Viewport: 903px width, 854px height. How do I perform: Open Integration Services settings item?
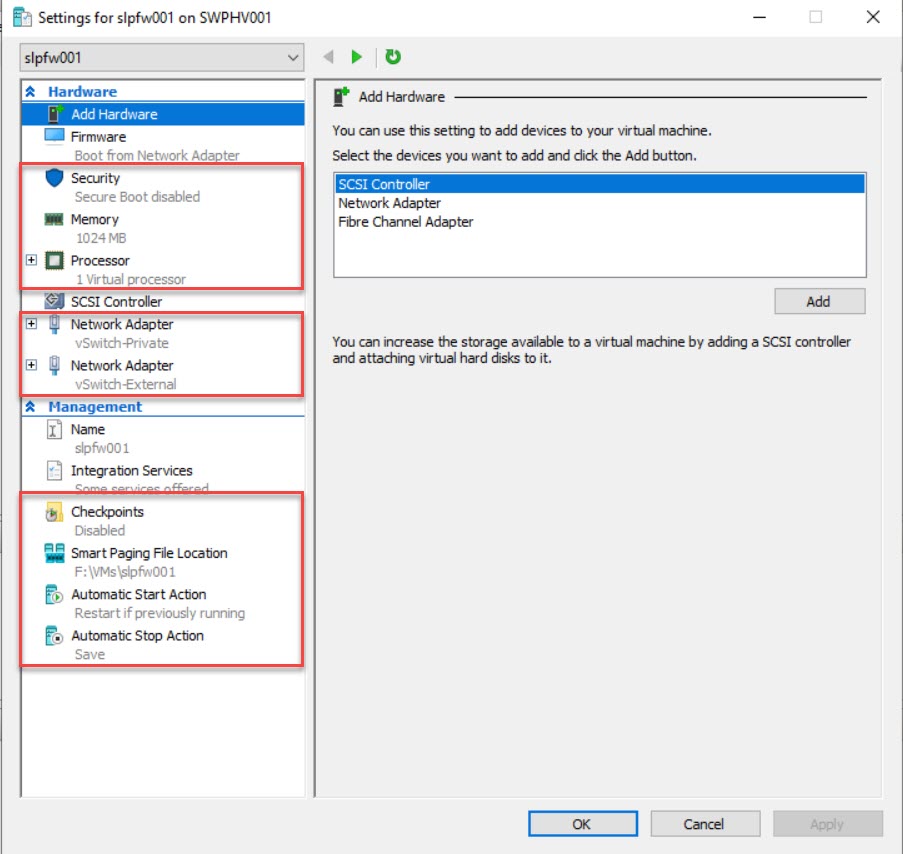131,471
